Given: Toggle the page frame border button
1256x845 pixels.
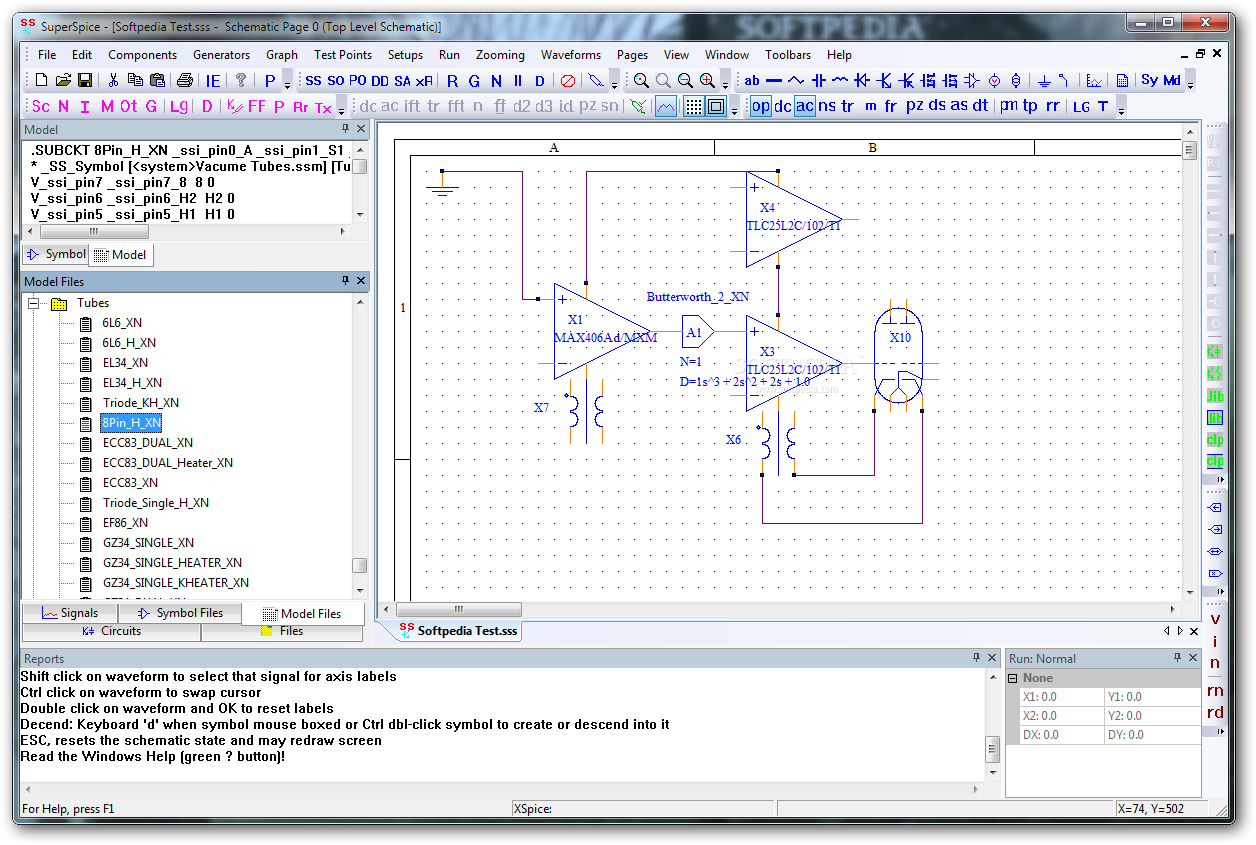Looking at the screenshot, I should pyautogui.click(x=716, y=106).
